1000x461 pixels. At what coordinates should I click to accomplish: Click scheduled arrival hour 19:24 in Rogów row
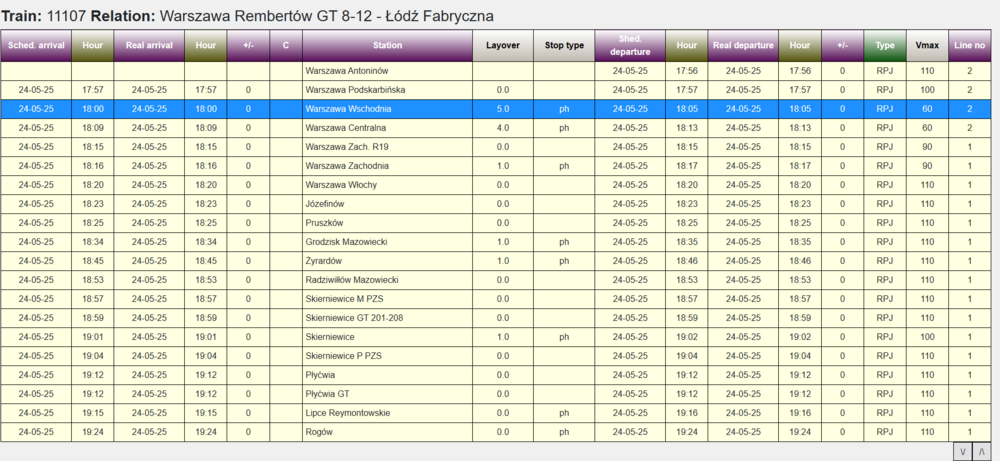(x=93, y=432)
